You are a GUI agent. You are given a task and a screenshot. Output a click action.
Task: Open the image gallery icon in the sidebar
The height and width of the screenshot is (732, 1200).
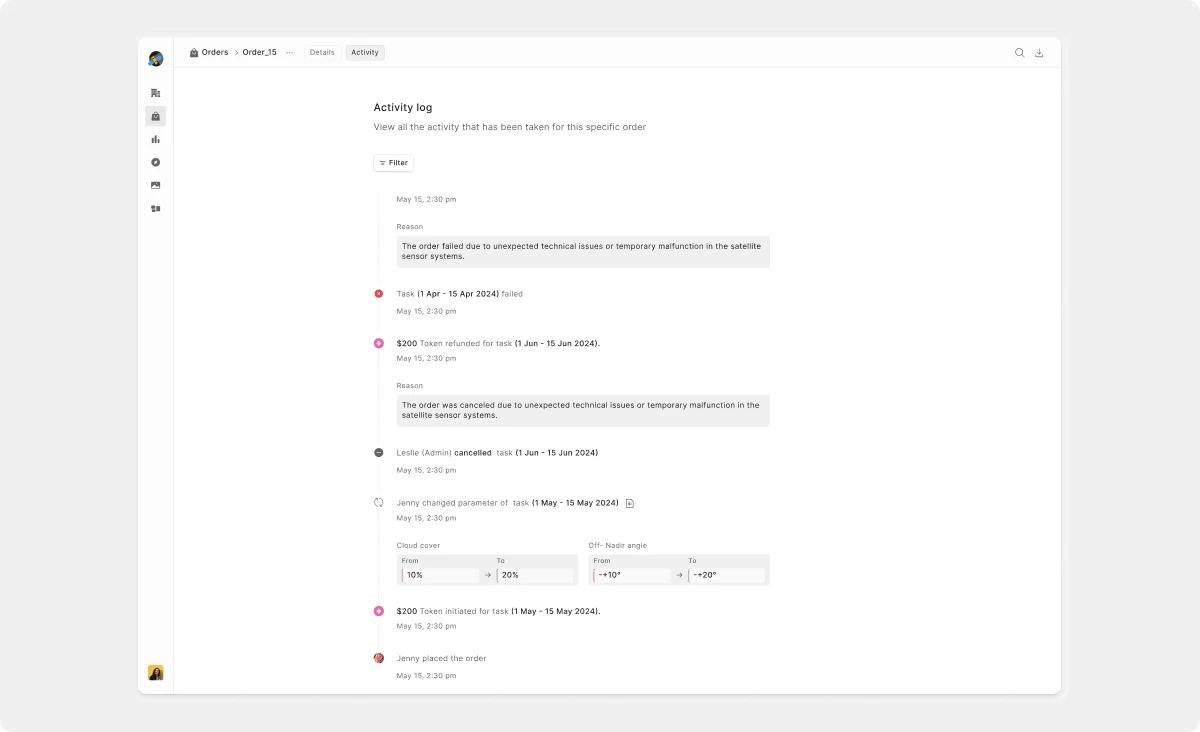156,185
